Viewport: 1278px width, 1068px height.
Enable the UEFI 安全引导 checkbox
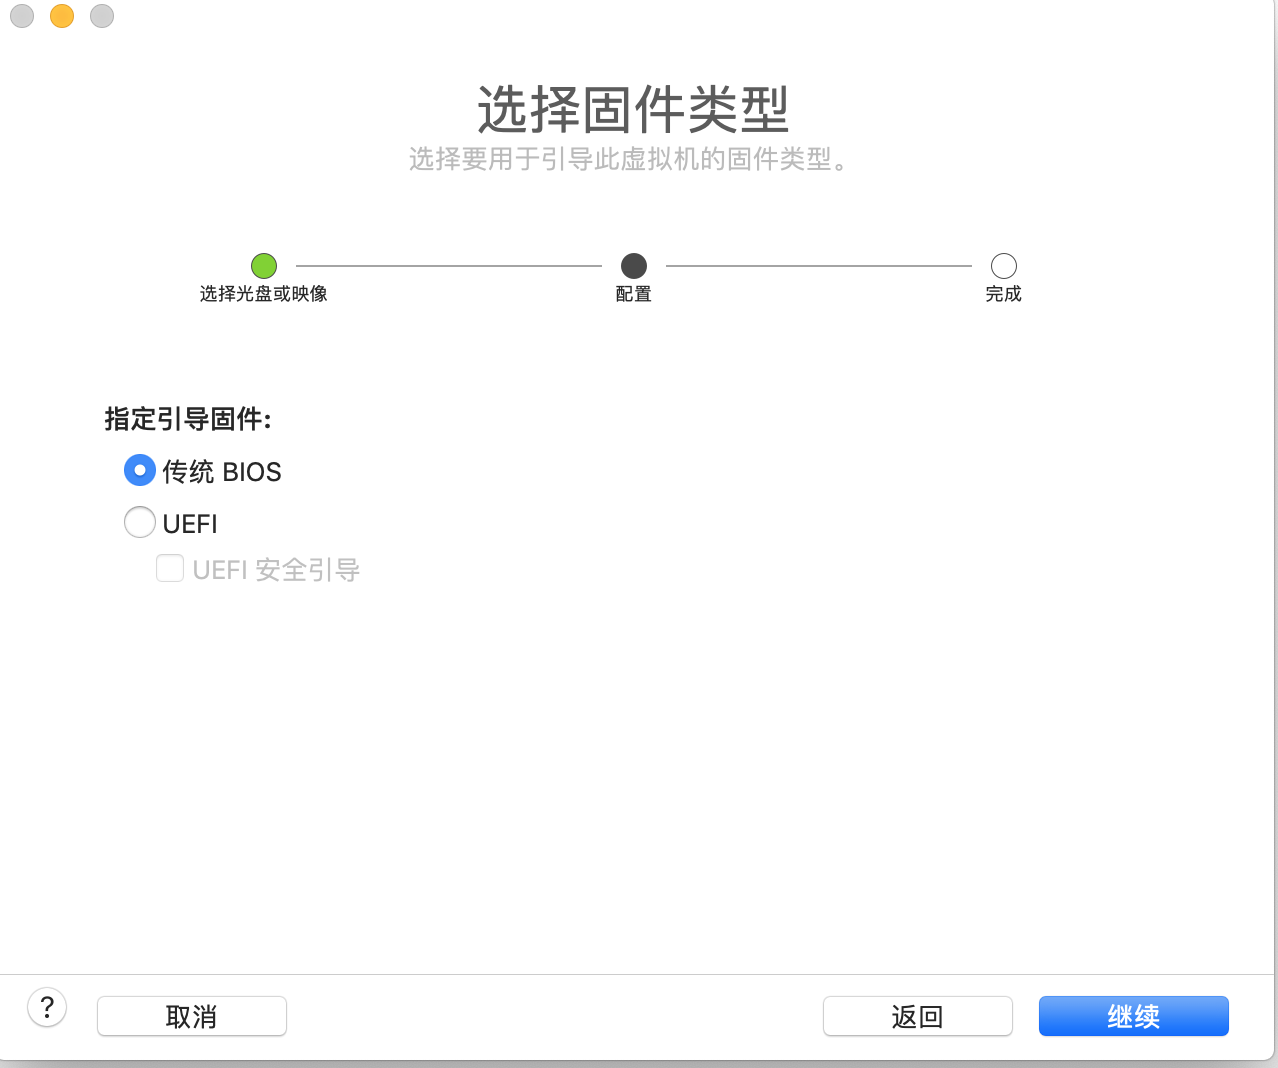click(170, 569)
